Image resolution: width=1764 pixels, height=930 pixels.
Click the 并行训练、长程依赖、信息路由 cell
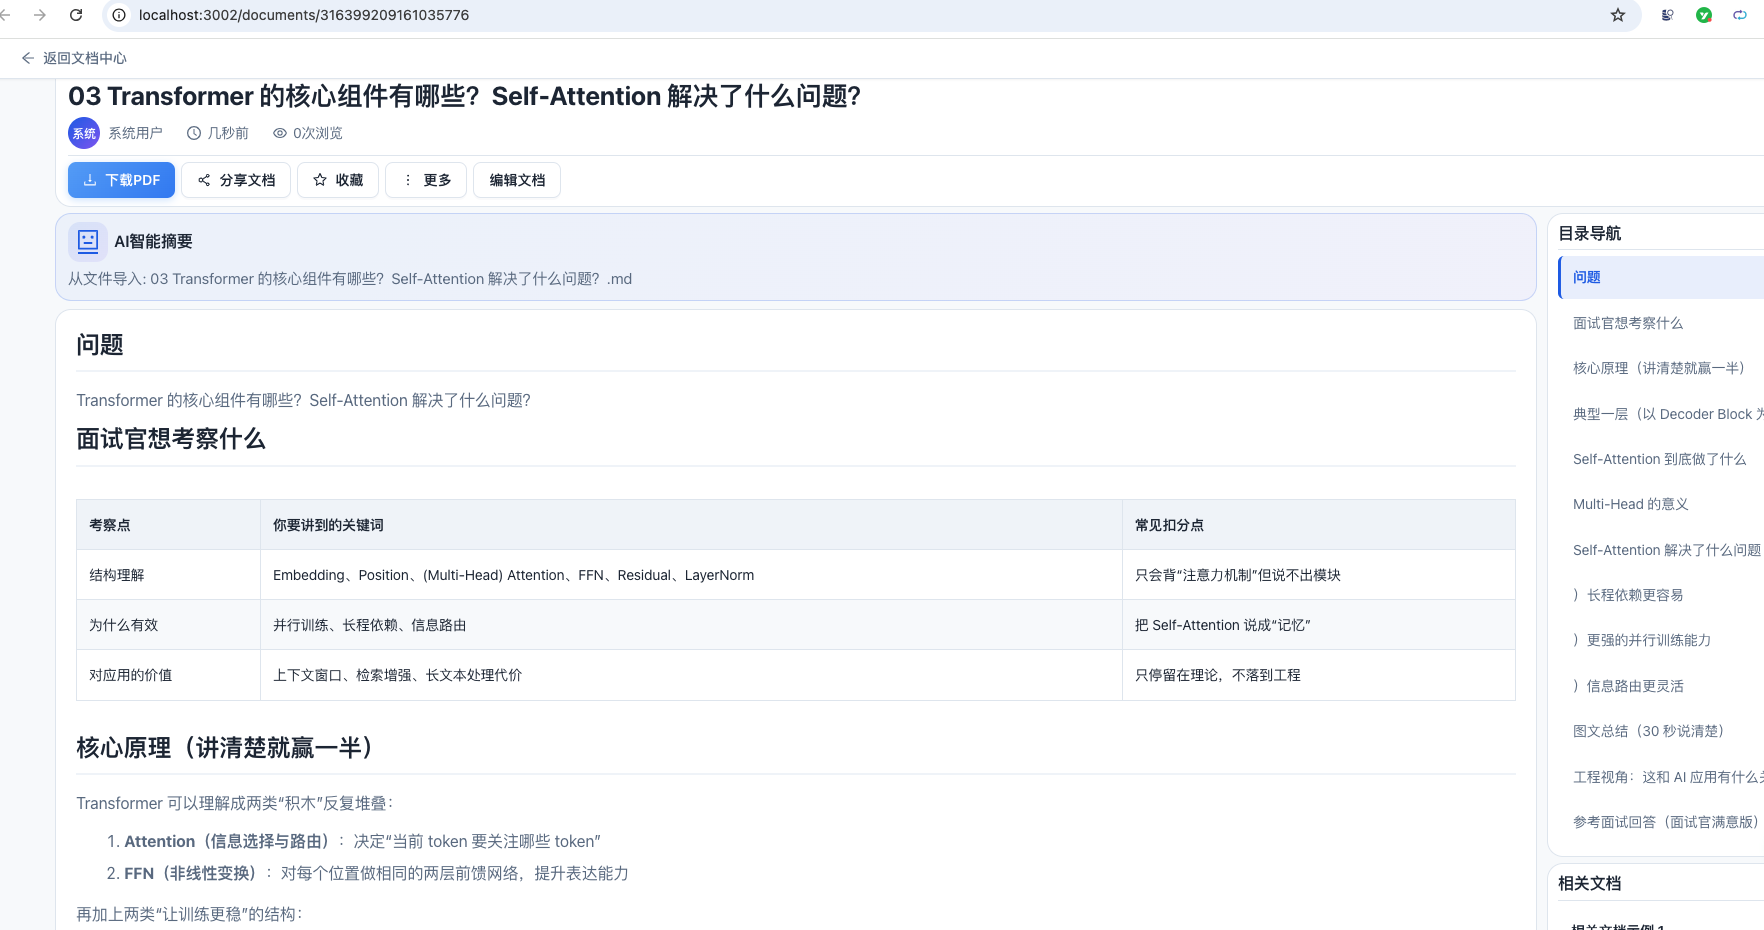pyautogui.click(x=691, y=625)
